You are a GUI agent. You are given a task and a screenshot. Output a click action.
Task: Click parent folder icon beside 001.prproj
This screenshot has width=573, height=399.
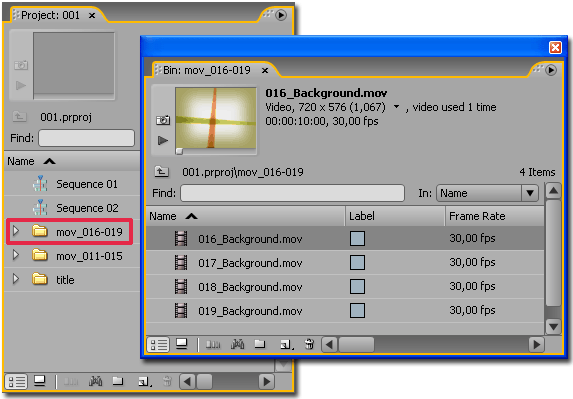(19, 117)
